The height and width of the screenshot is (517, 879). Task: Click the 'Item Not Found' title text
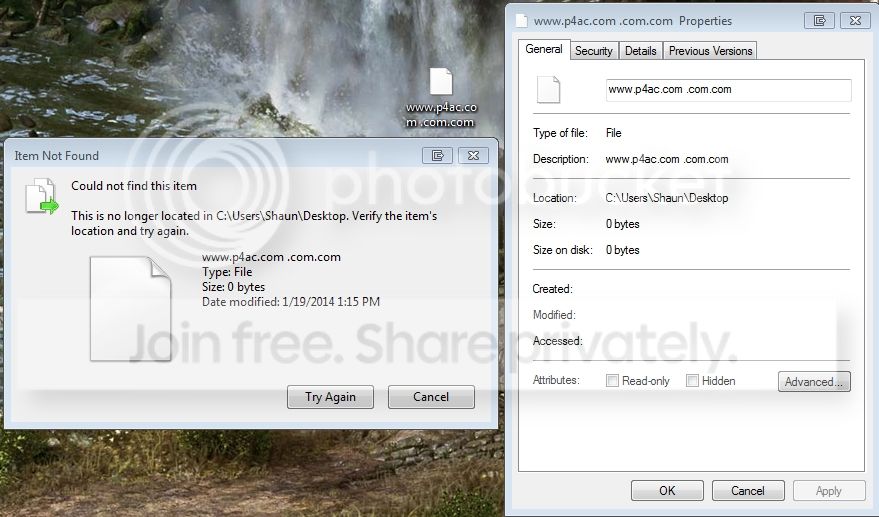pos(57,155)
